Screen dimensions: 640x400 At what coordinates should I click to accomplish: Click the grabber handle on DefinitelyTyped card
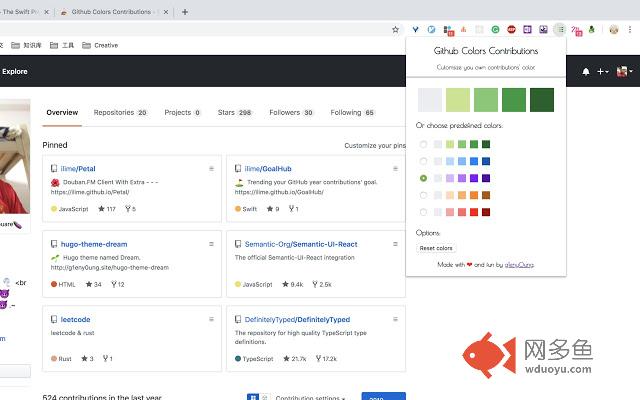[395, 319]
